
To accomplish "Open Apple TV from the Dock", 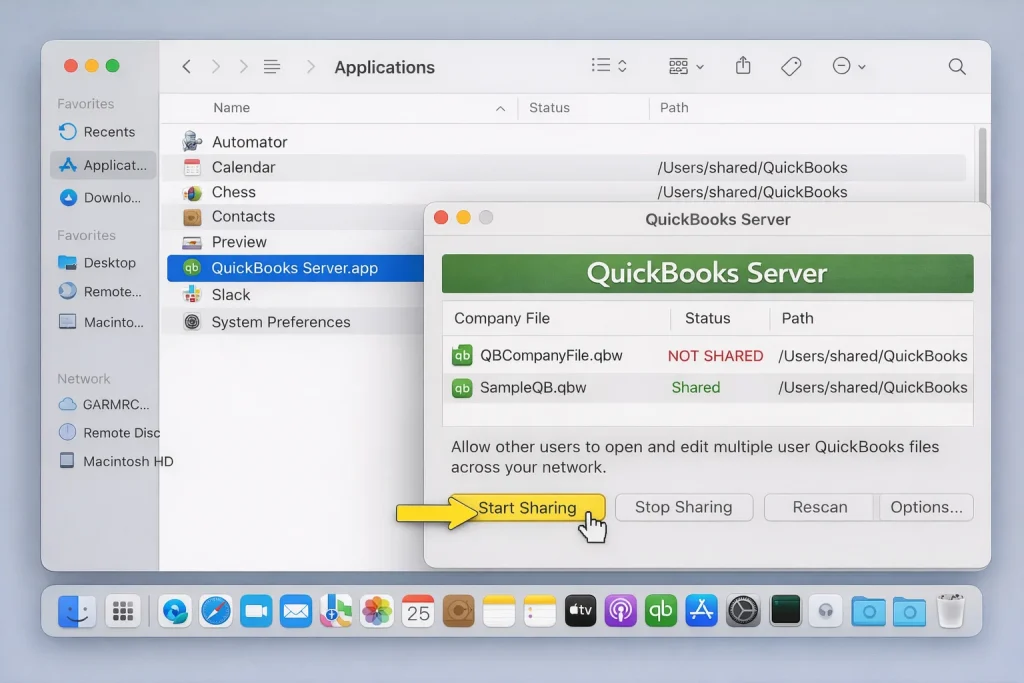I will tap(580, 612).
